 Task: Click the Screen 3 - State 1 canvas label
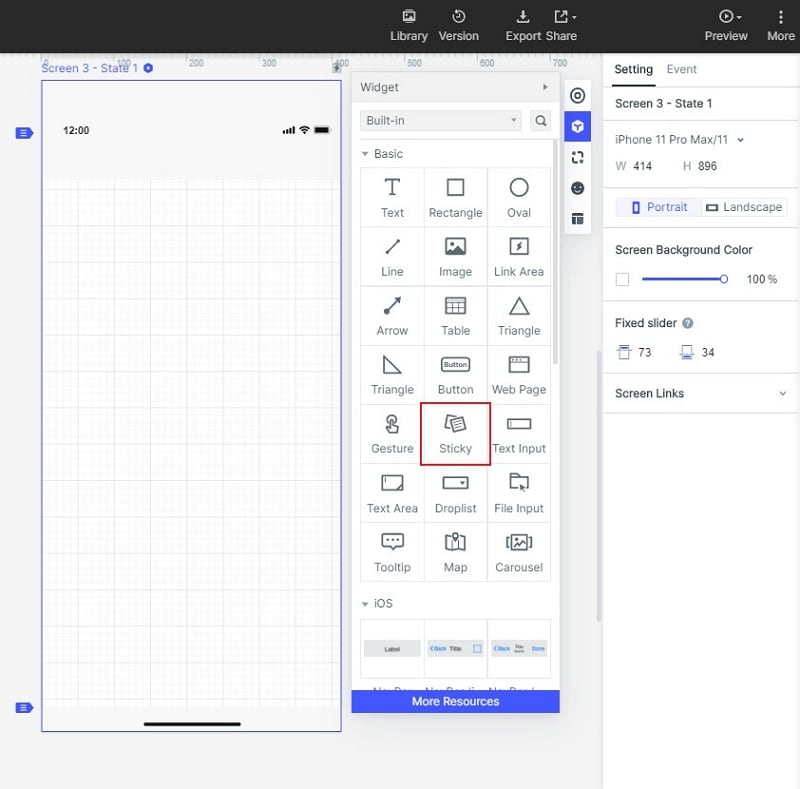pos(89,68)
